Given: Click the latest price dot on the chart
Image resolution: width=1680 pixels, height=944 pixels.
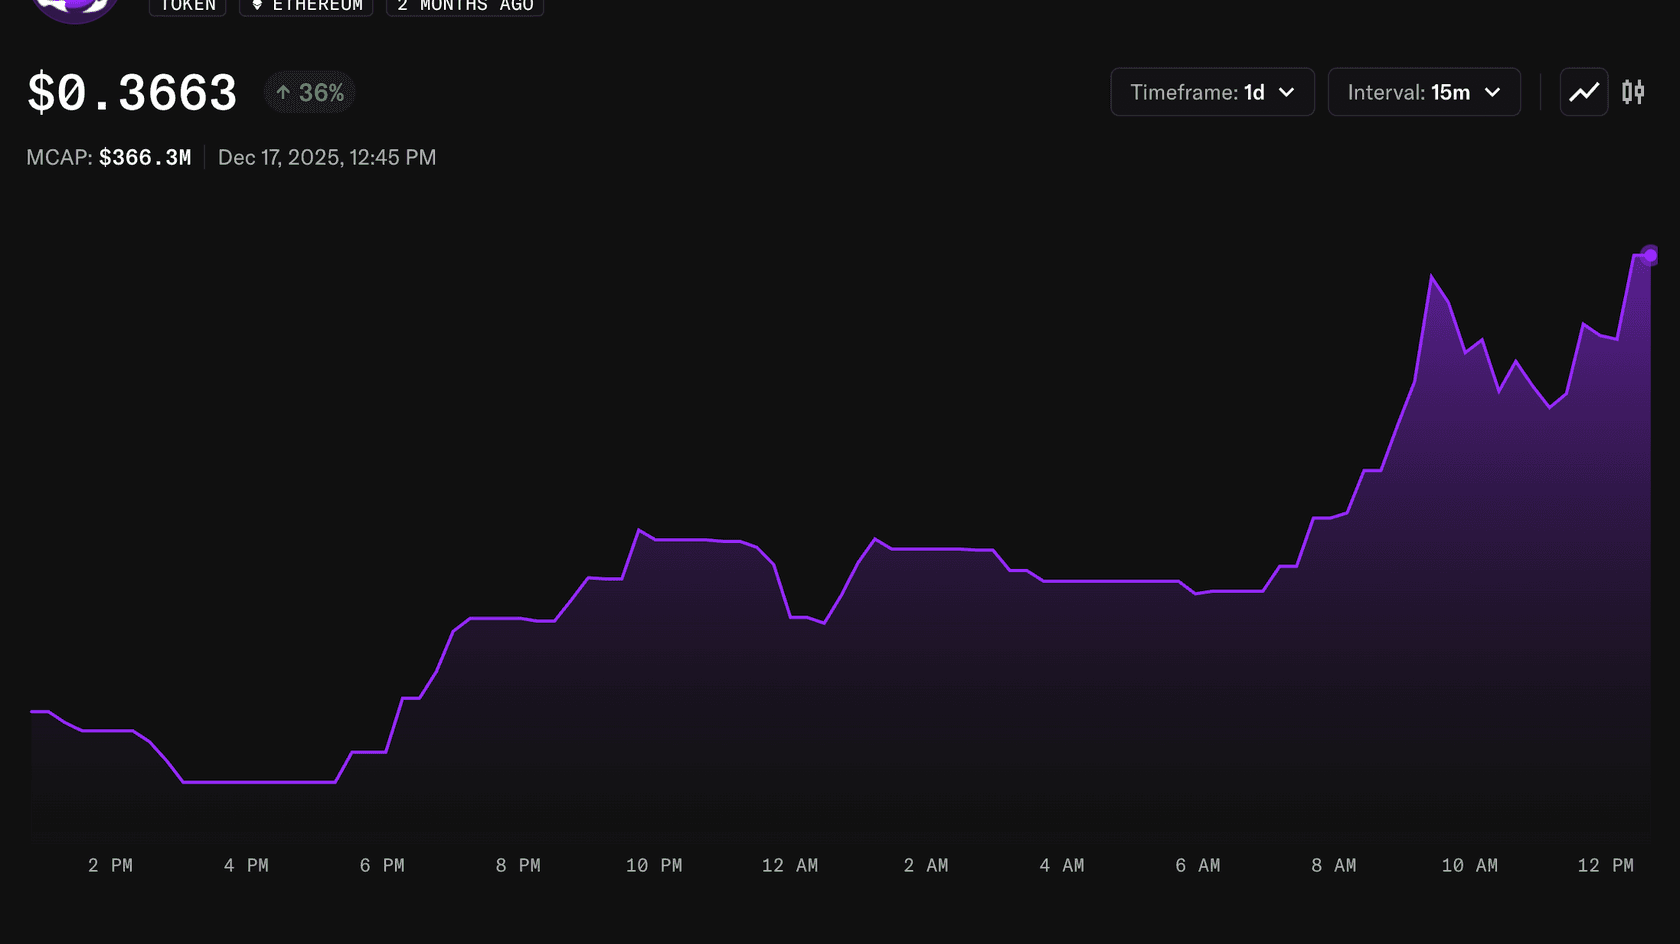Looking at the screenshot, I should coord(1649,257).
